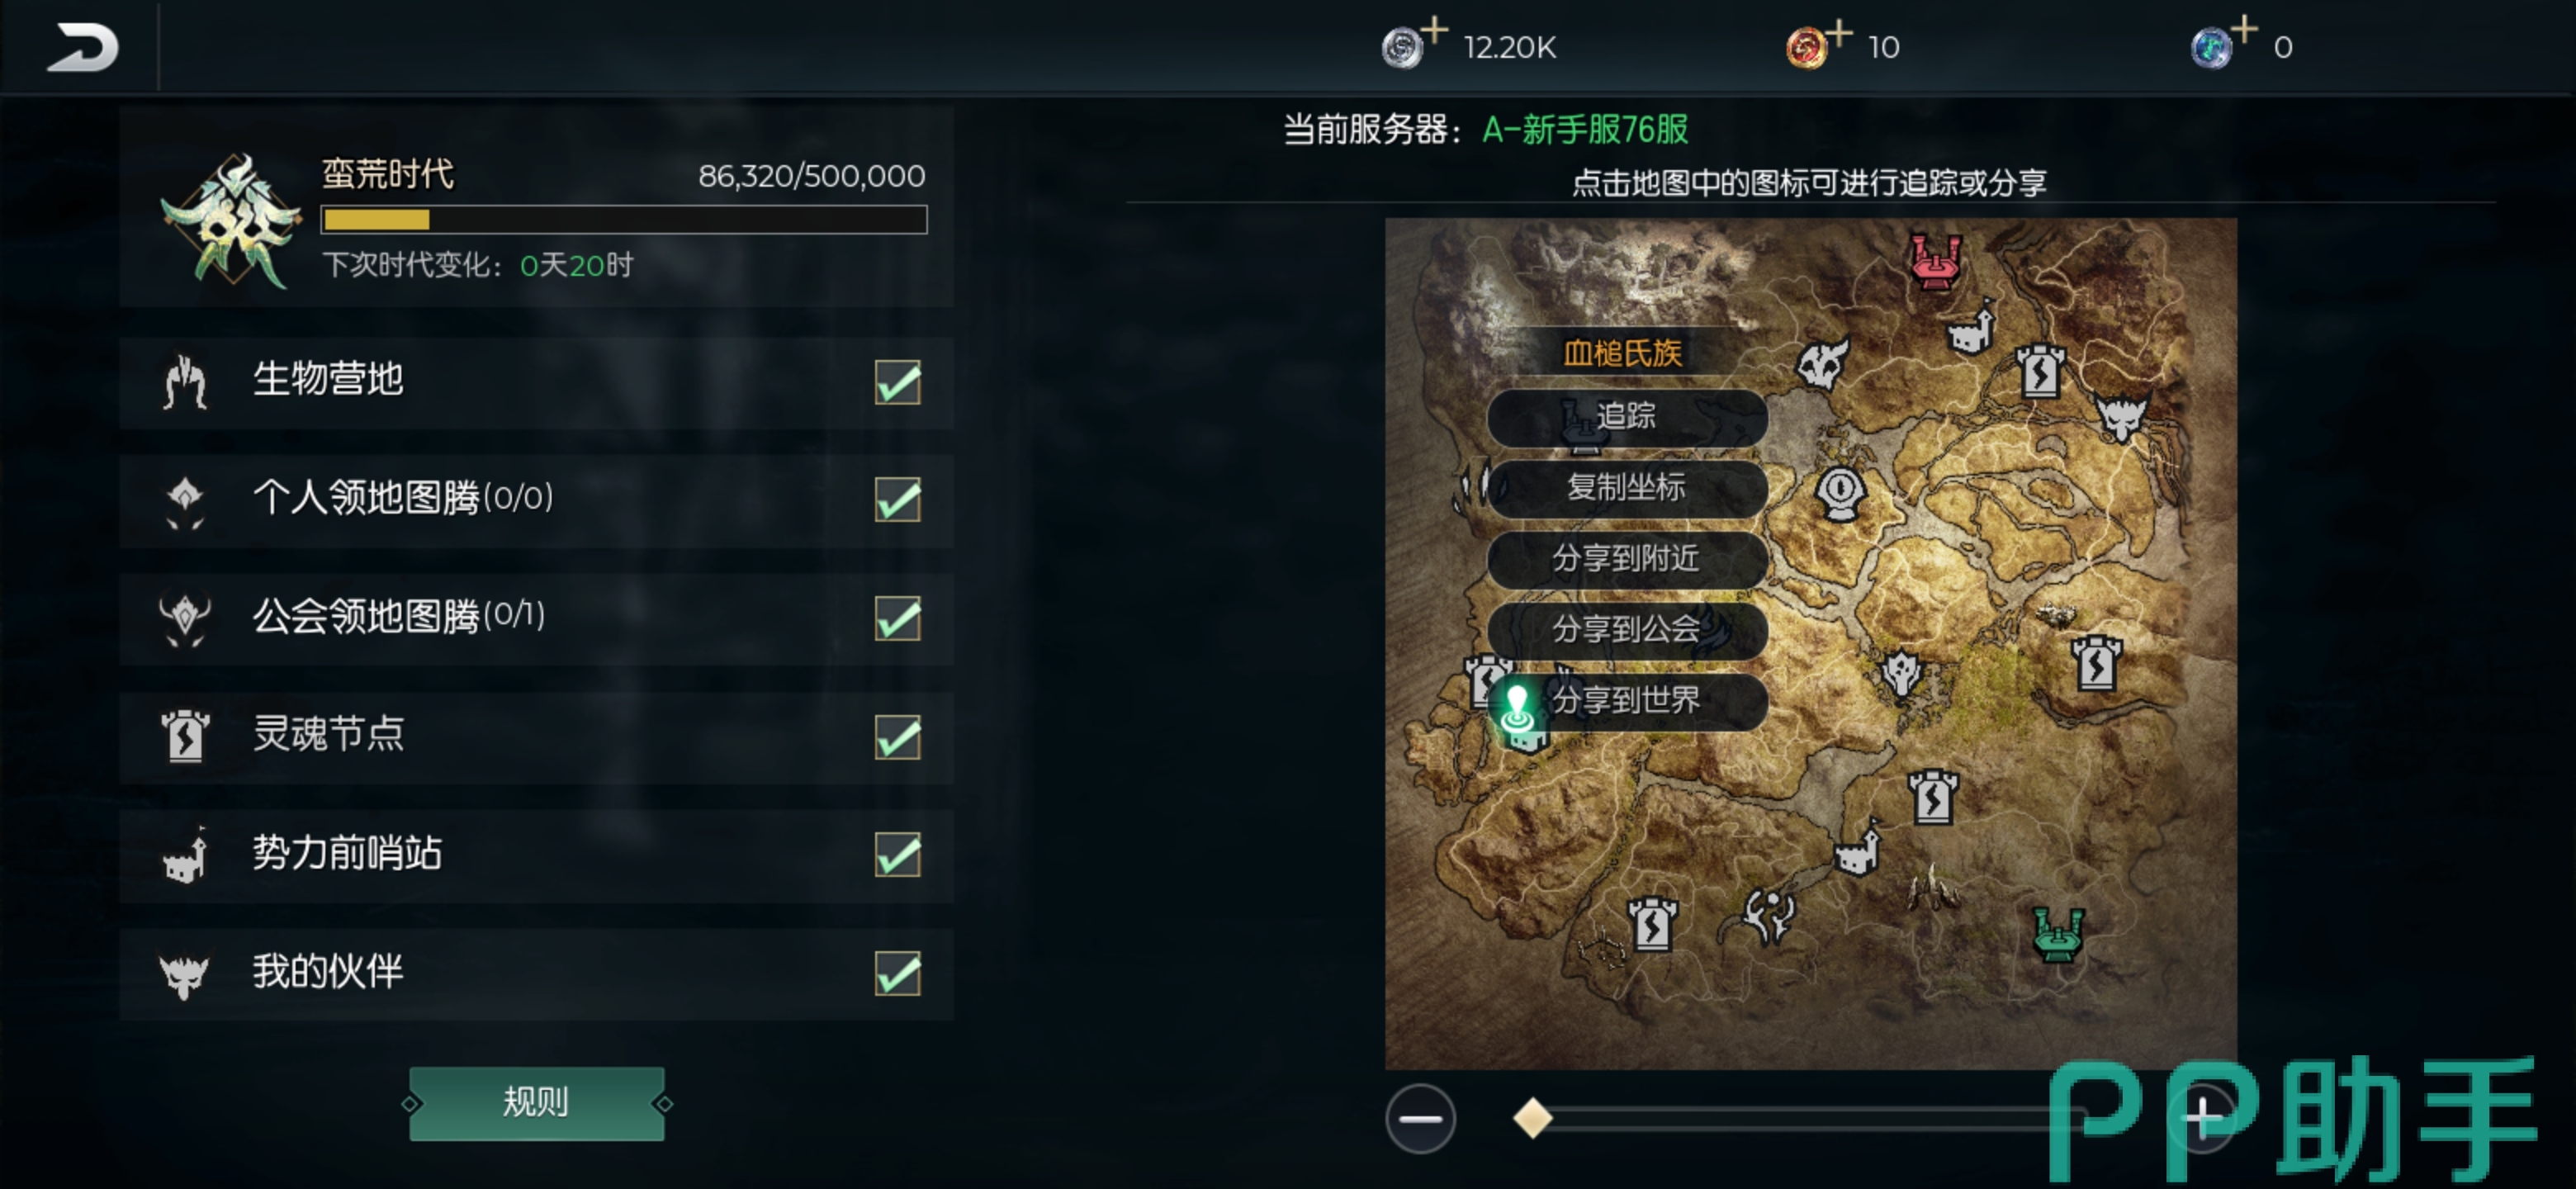Go back with the return arrow icon
This screenshot has width=2576, height=1189.
point(82,47)
